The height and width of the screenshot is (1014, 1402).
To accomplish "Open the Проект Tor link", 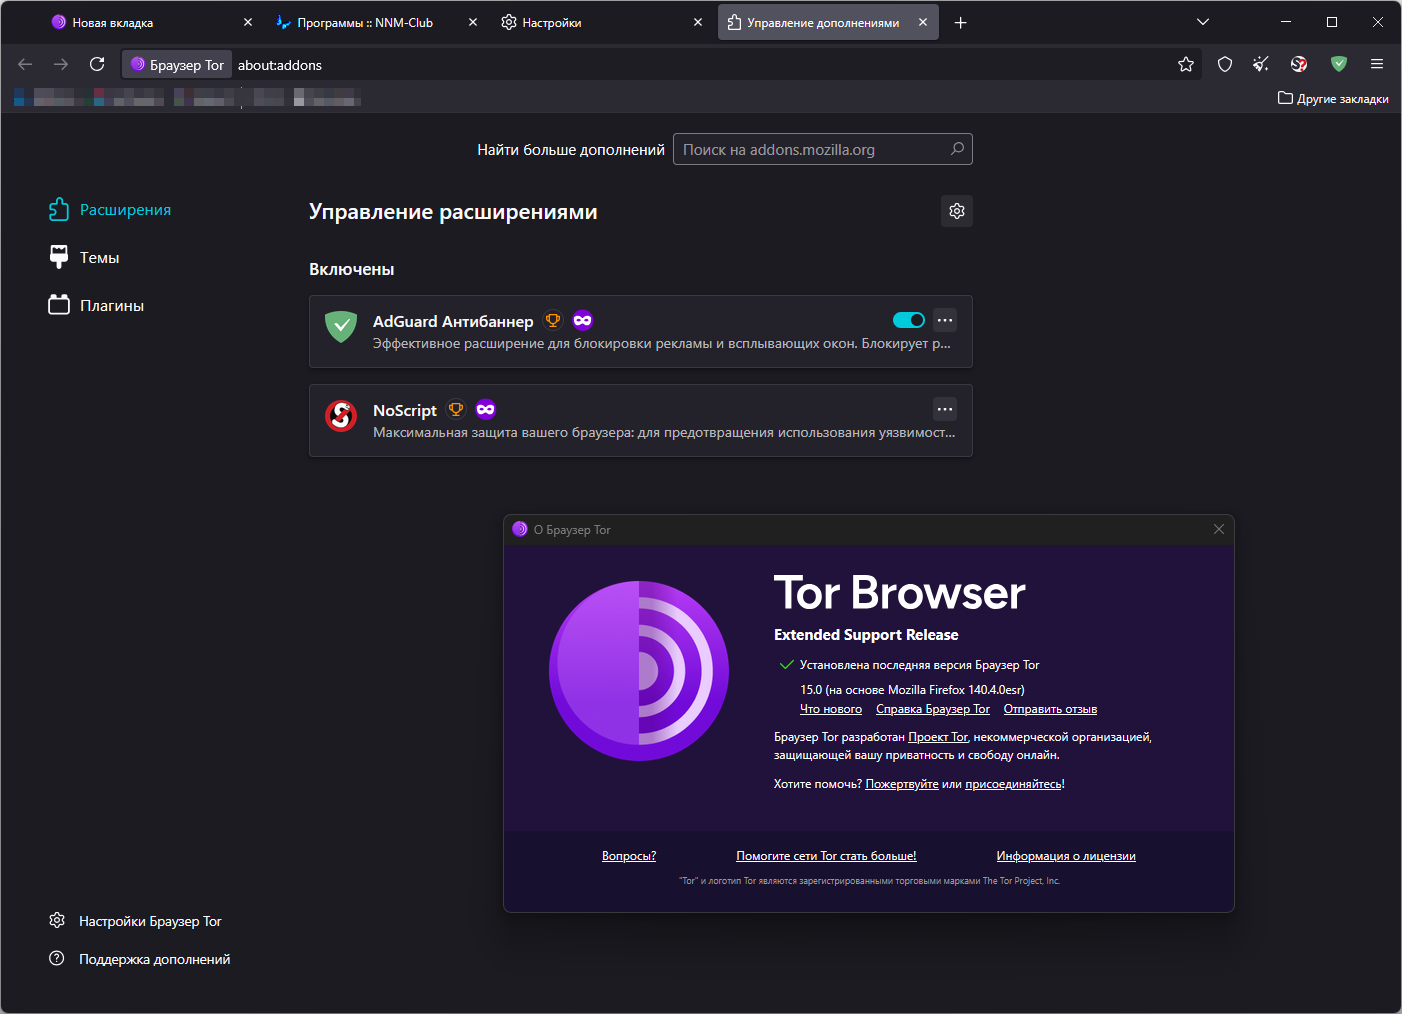I will (938, 737).
